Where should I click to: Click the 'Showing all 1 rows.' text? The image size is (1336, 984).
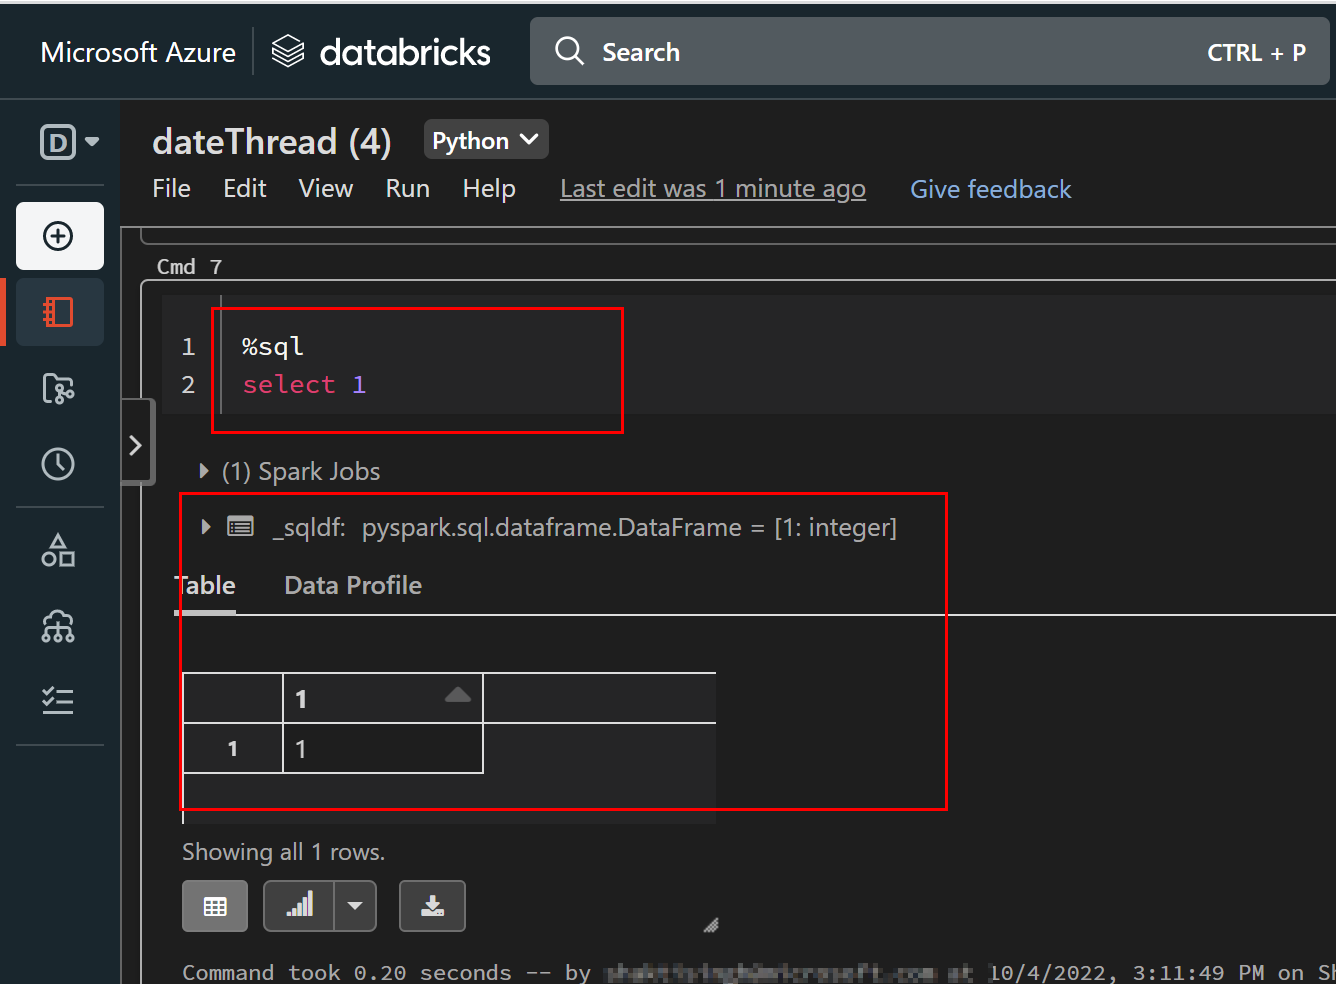pos(283,852)
